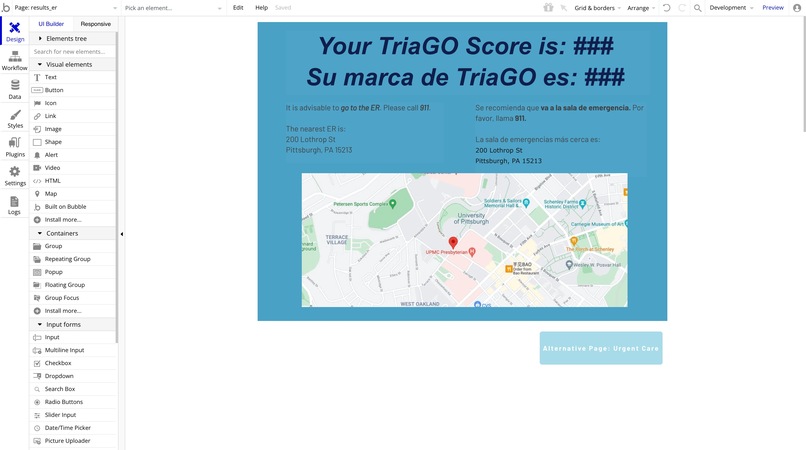Open the Edit menu

[238, 8]
